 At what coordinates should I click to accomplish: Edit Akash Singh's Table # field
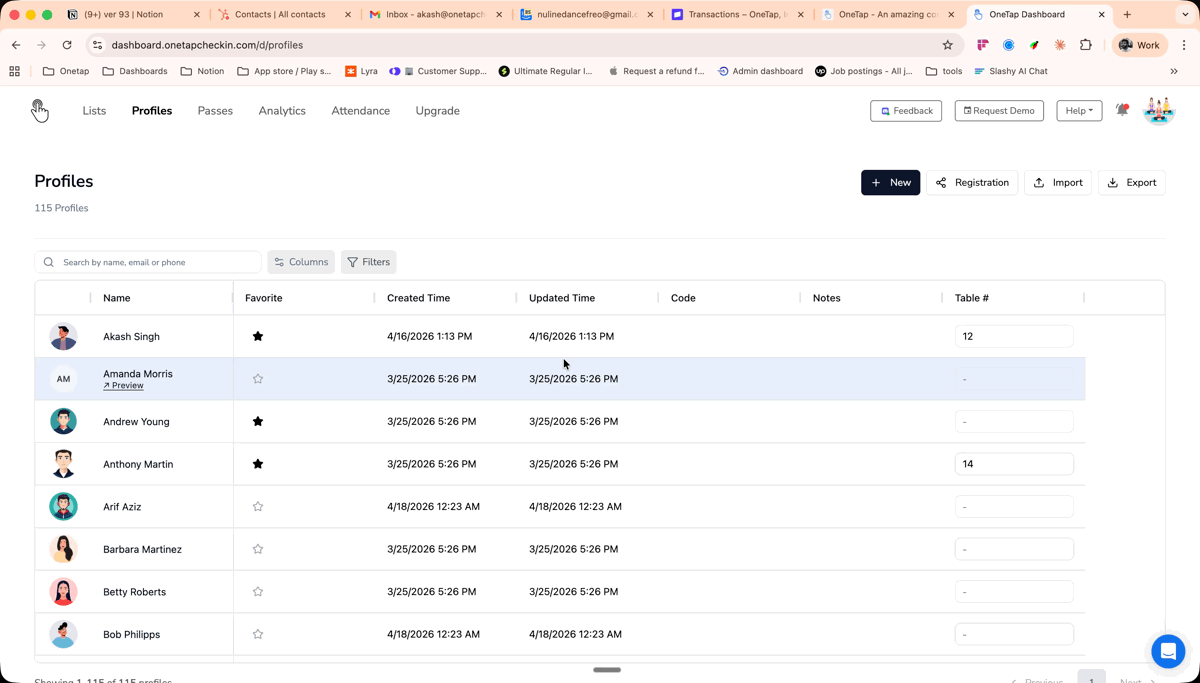(1014, 336)
